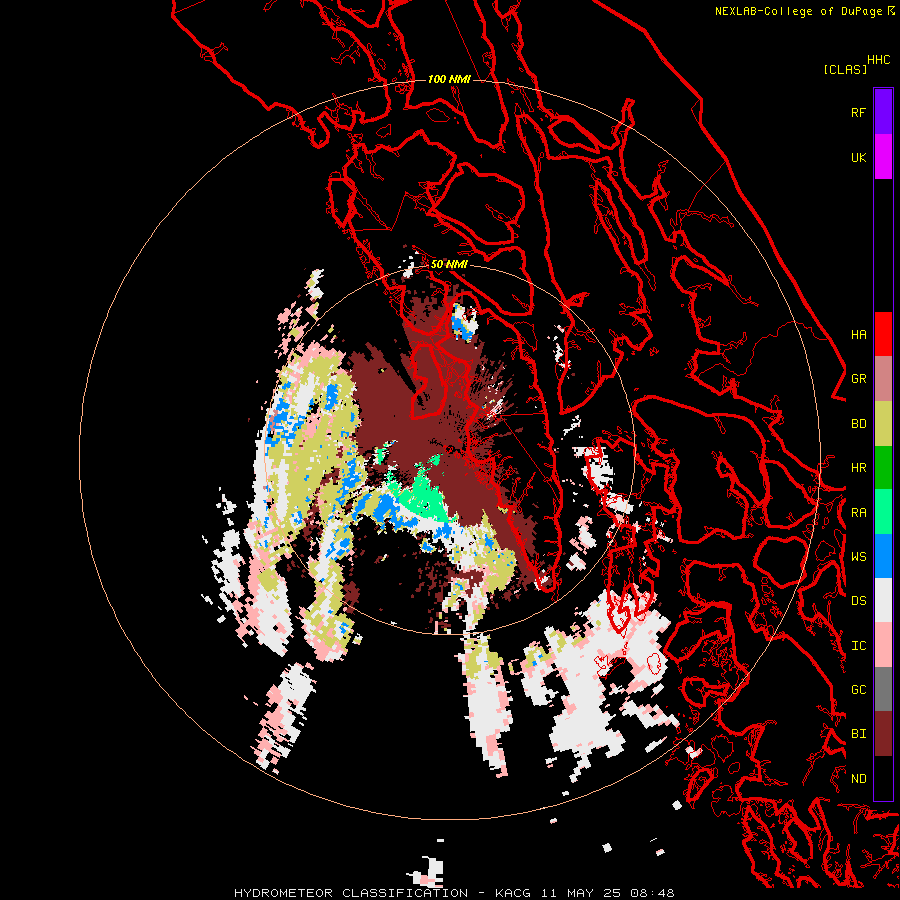Click the IC light-pink legend swatch
This screenshot has height=900, width=900.
pos(883,645)
